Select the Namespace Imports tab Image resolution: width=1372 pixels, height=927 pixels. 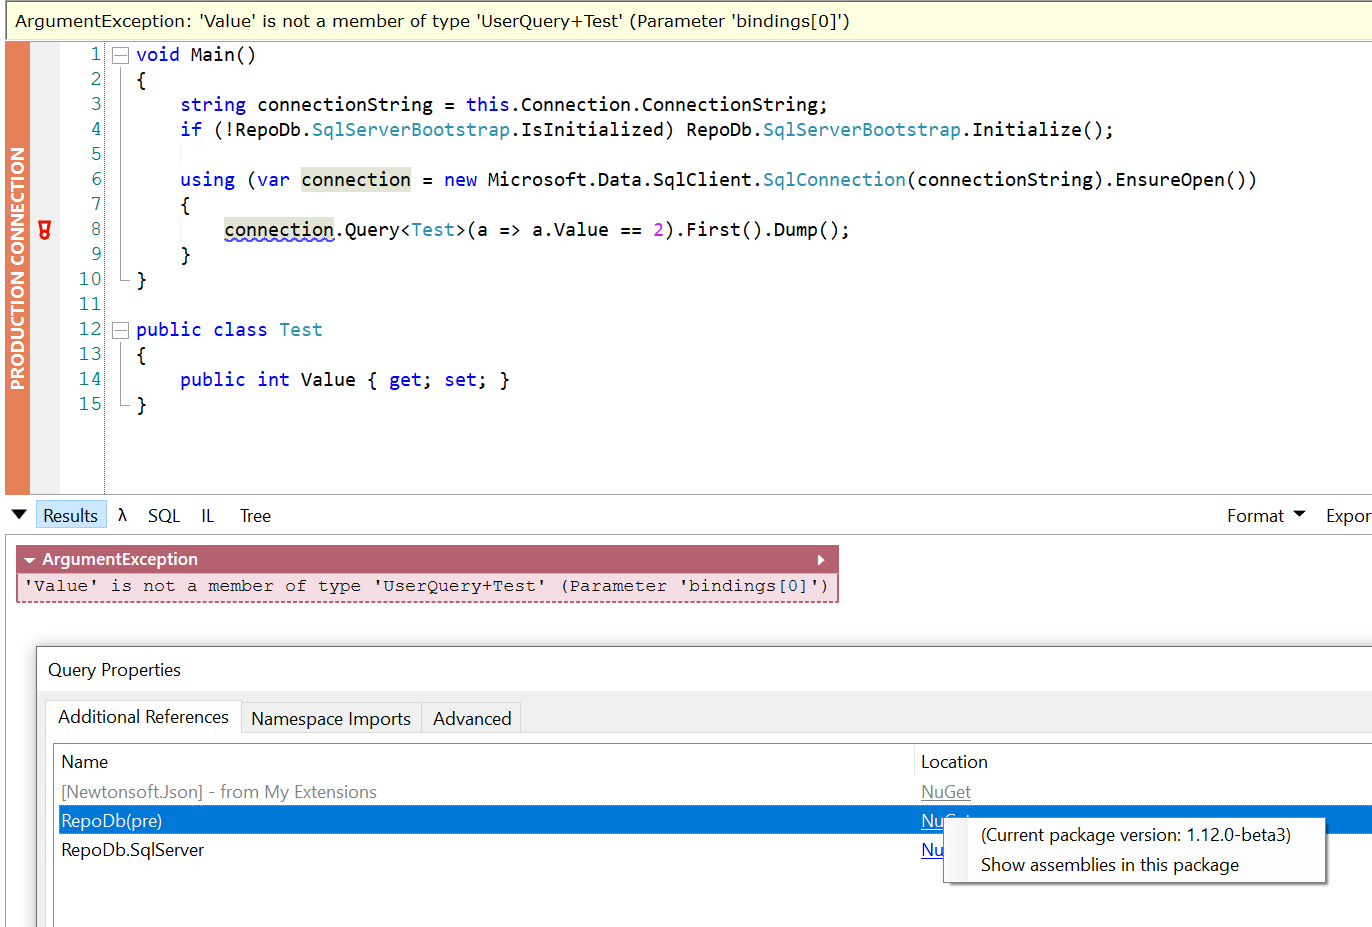[331, 718]
